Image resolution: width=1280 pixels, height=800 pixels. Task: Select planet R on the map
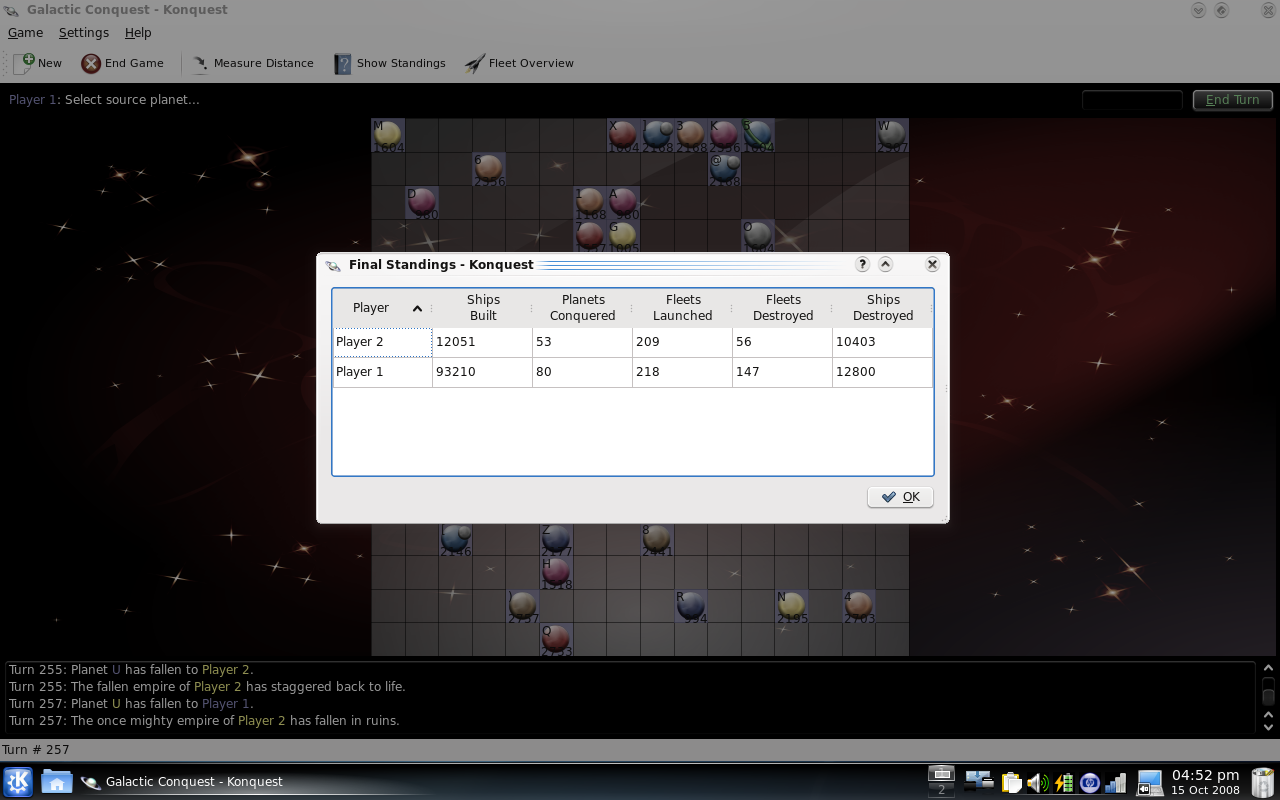pos(691,606)
